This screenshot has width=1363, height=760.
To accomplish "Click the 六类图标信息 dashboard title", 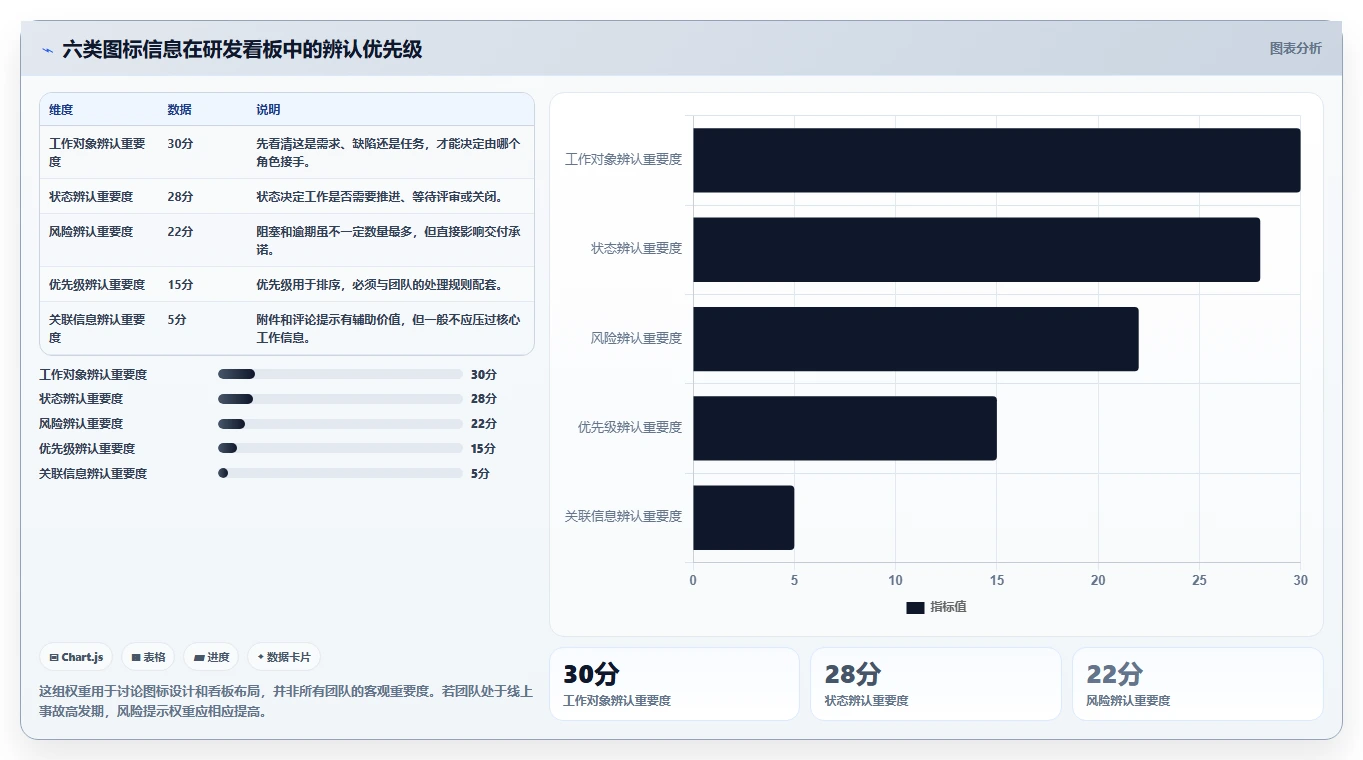I will tap(242, 49).
